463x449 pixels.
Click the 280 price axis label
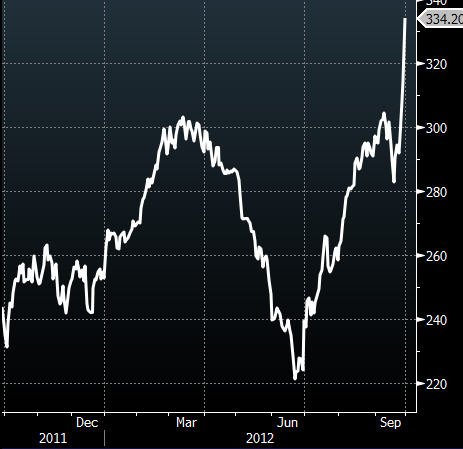pos(436,192)
